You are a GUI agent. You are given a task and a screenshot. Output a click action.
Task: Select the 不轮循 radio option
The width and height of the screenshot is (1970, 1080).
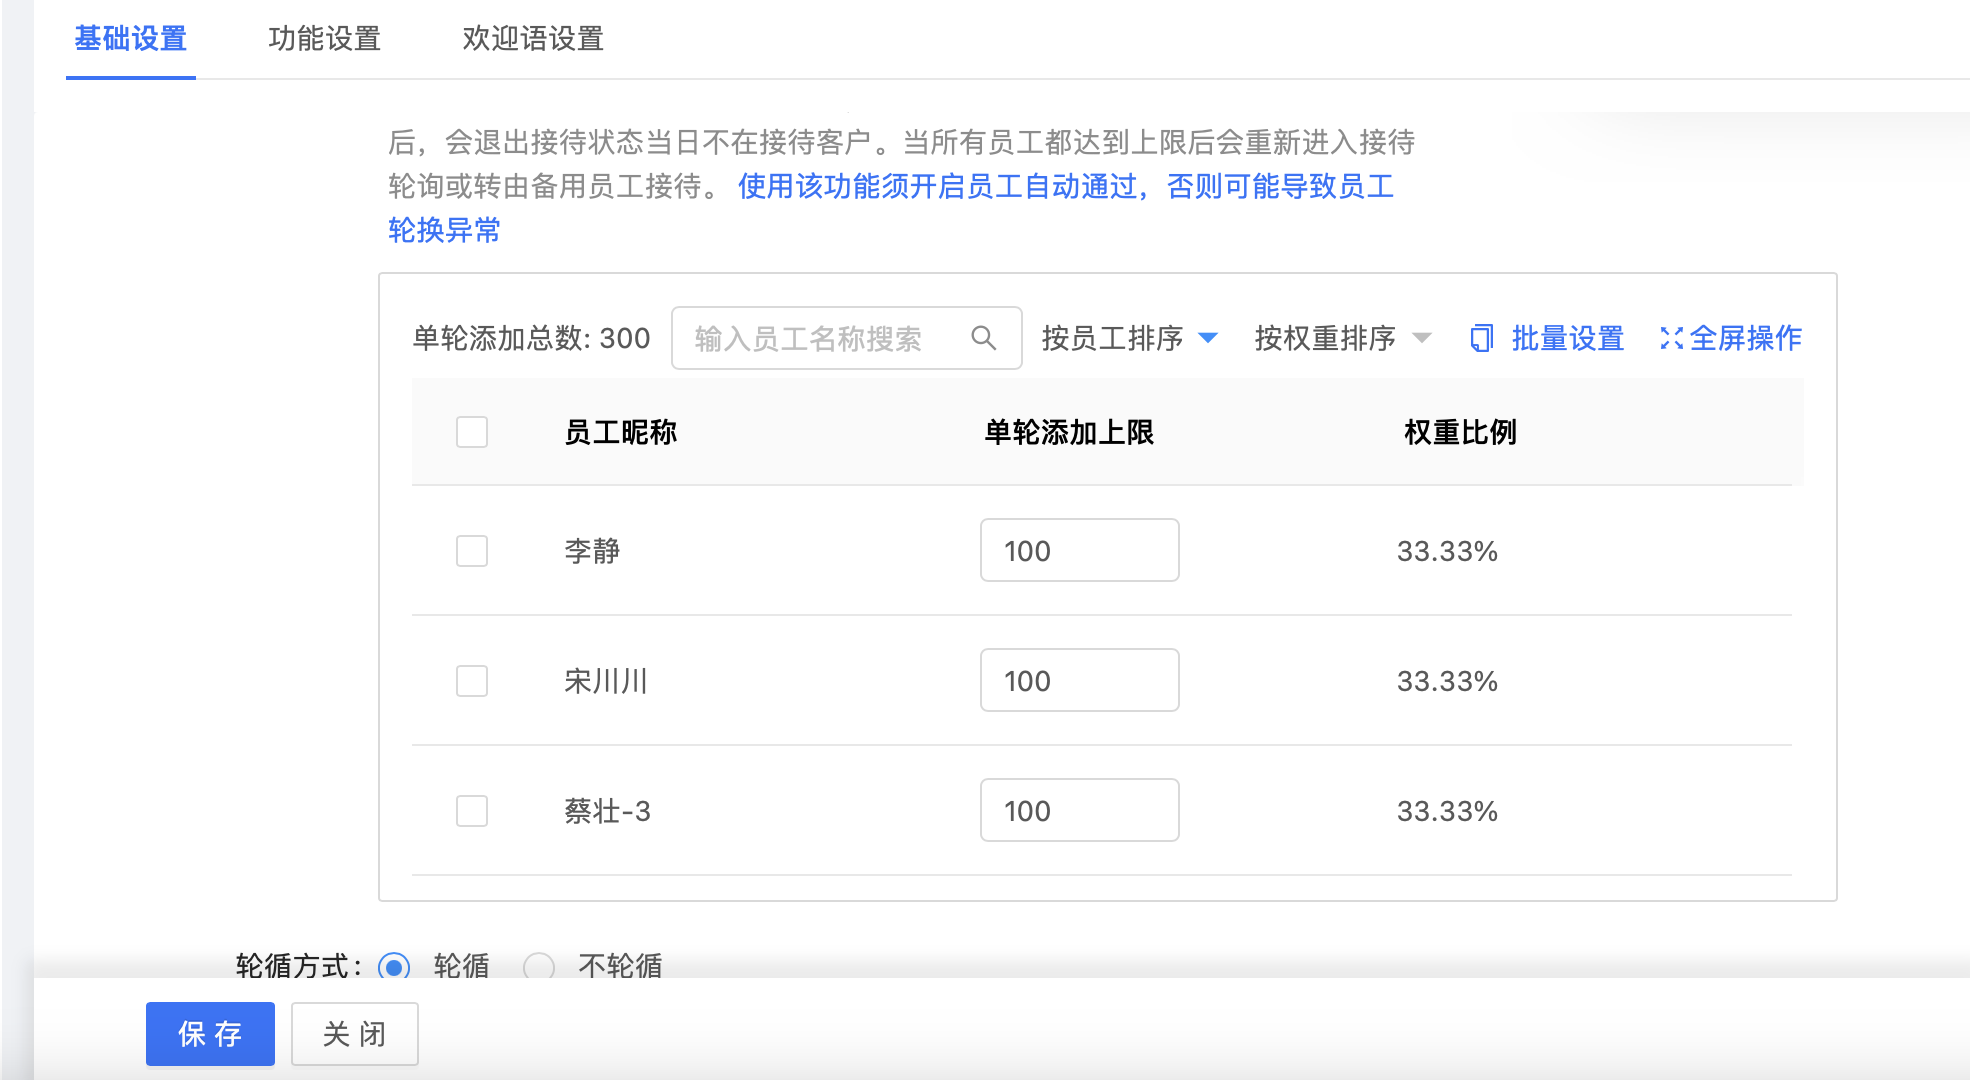pyautogui.click(x=539, y=967)
